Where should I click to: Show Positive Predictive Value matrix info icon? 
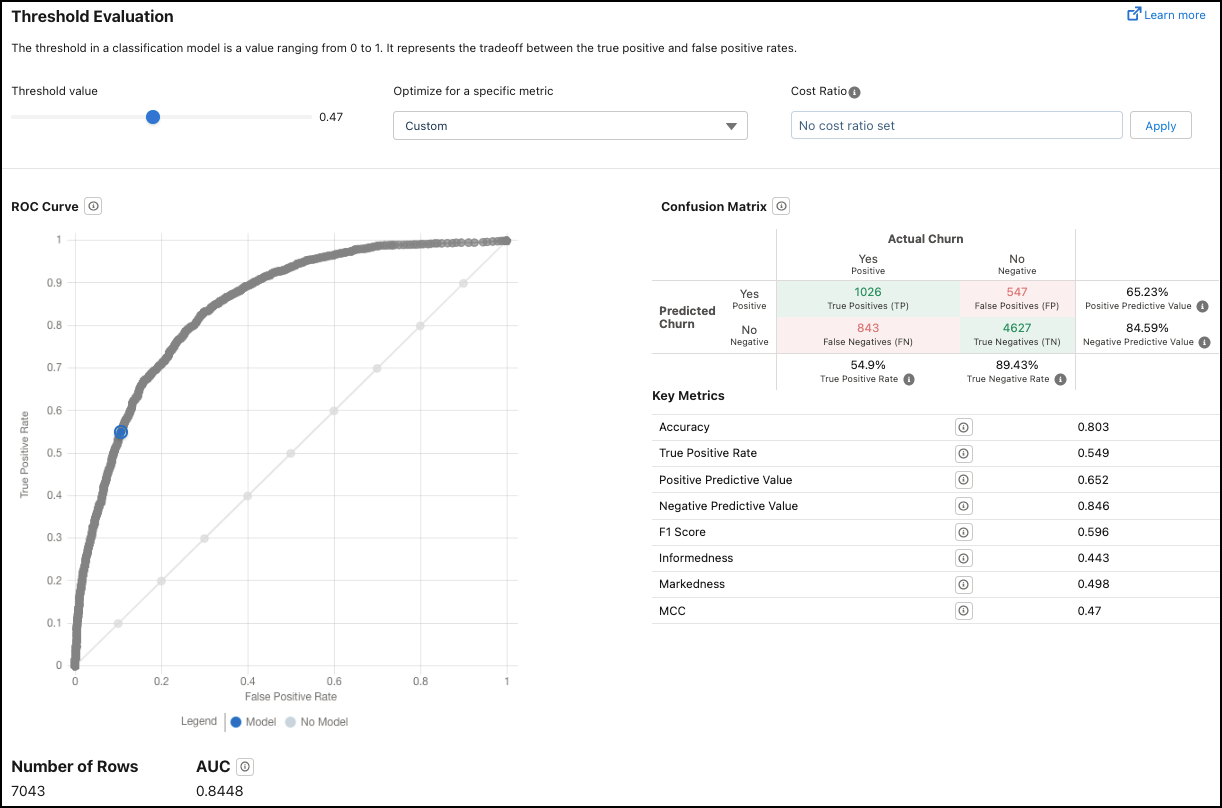[x=1202, y=307]
